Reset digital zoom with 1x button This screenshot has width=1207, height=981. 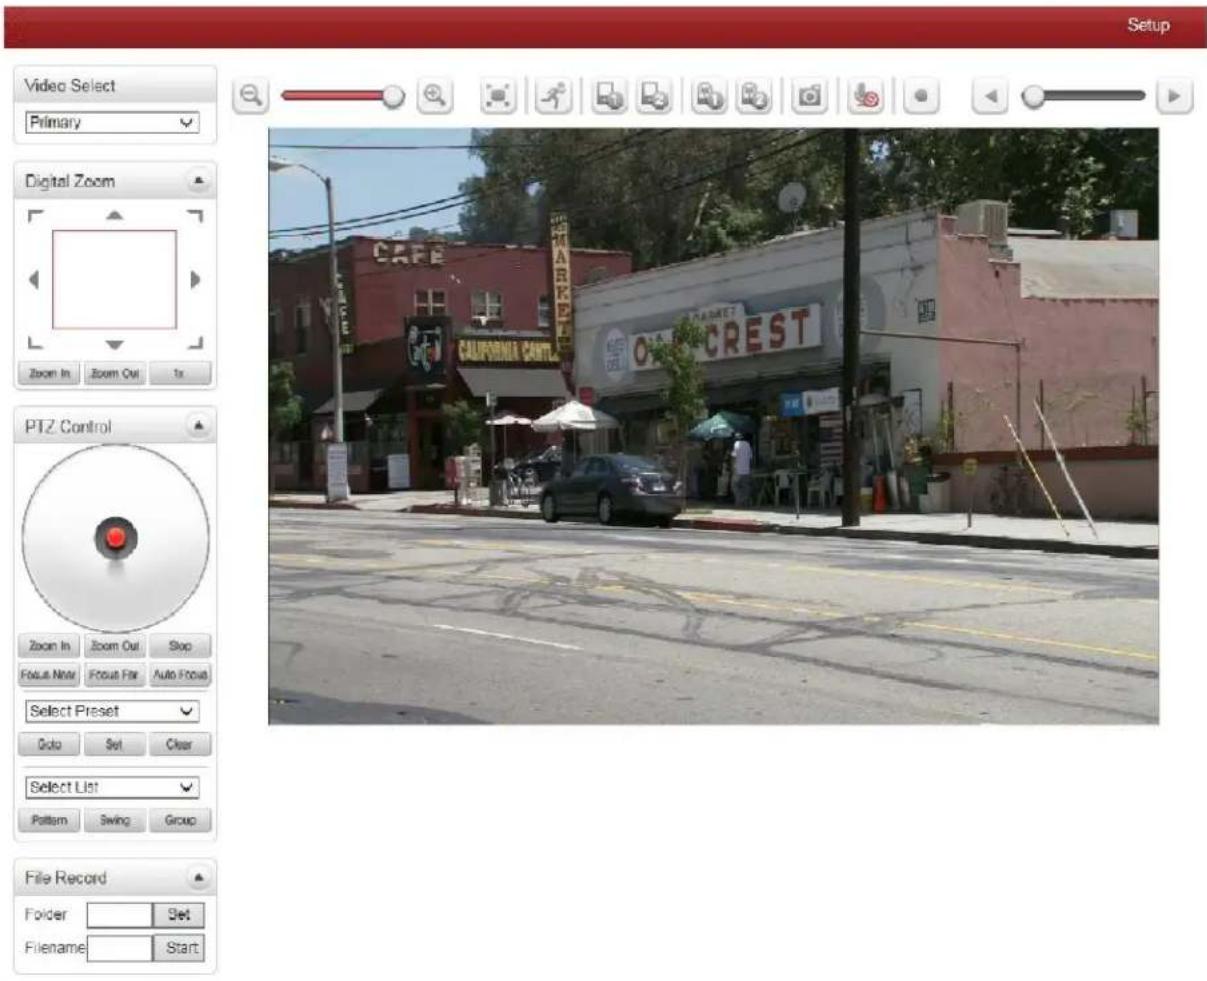point(180,373)
